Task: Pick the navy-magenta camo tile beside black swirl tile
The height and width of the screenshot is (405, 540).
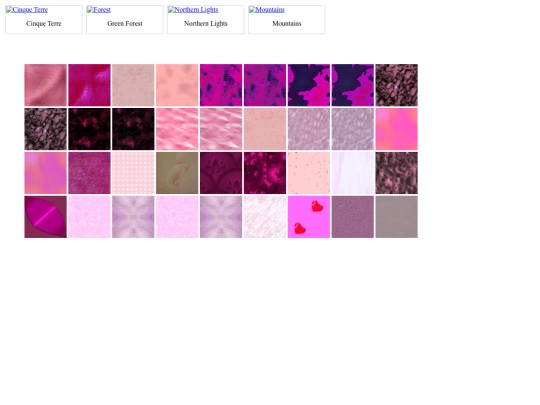Action: tap(353, 85)
